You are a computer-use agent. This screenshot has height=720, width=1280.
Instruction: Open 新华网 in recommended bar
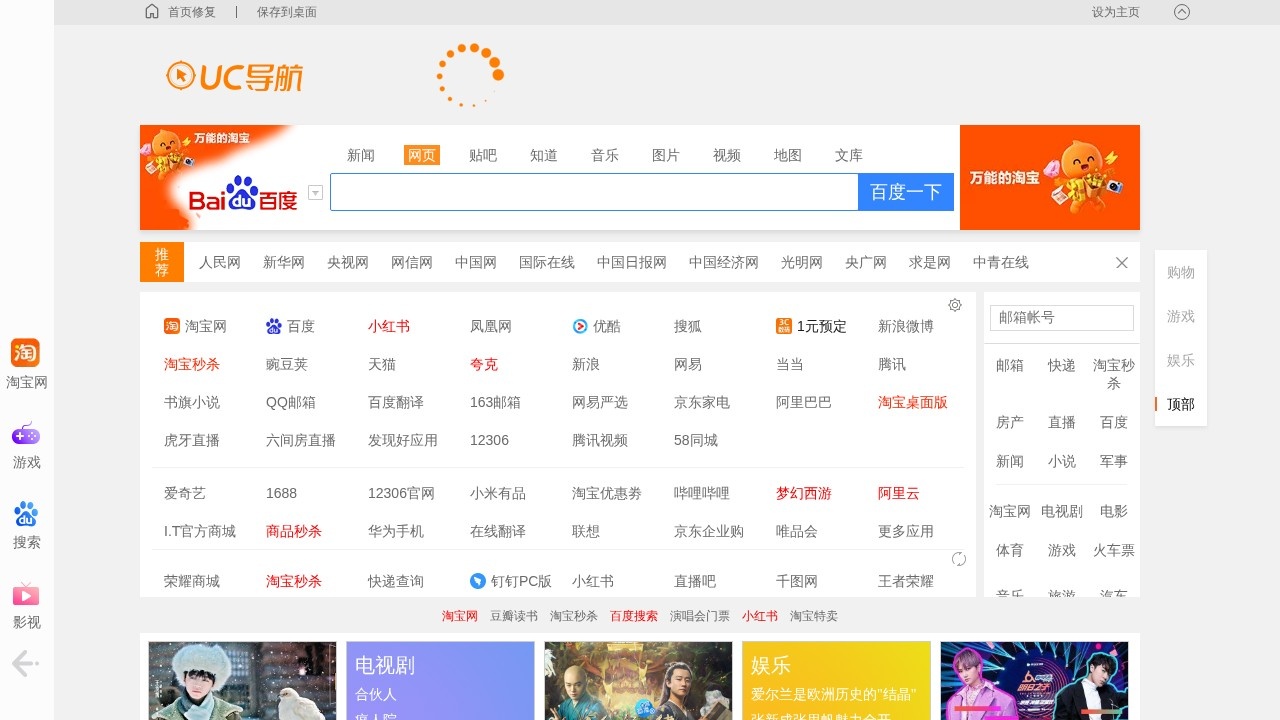284,263
